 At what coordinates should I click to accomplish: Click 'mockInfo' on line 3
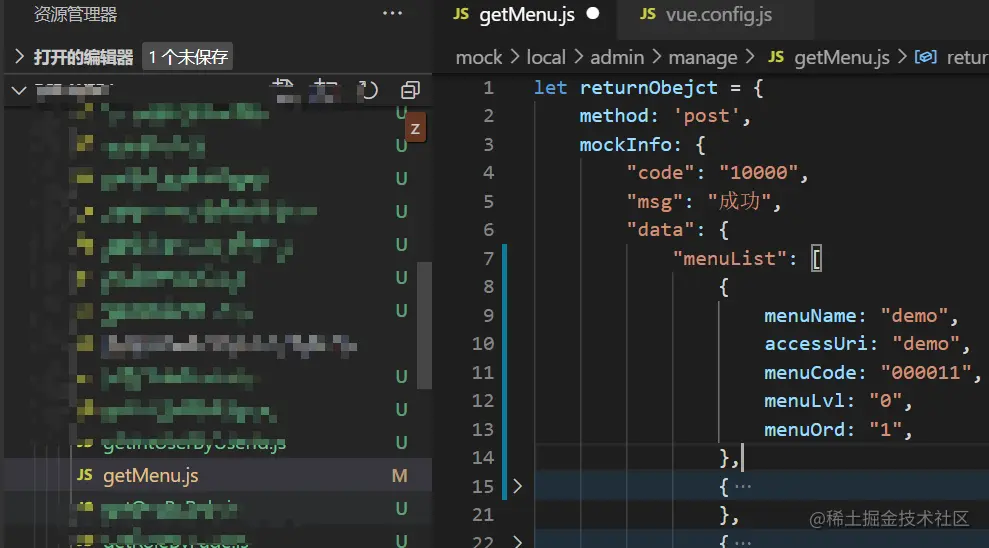coord(626,145)
